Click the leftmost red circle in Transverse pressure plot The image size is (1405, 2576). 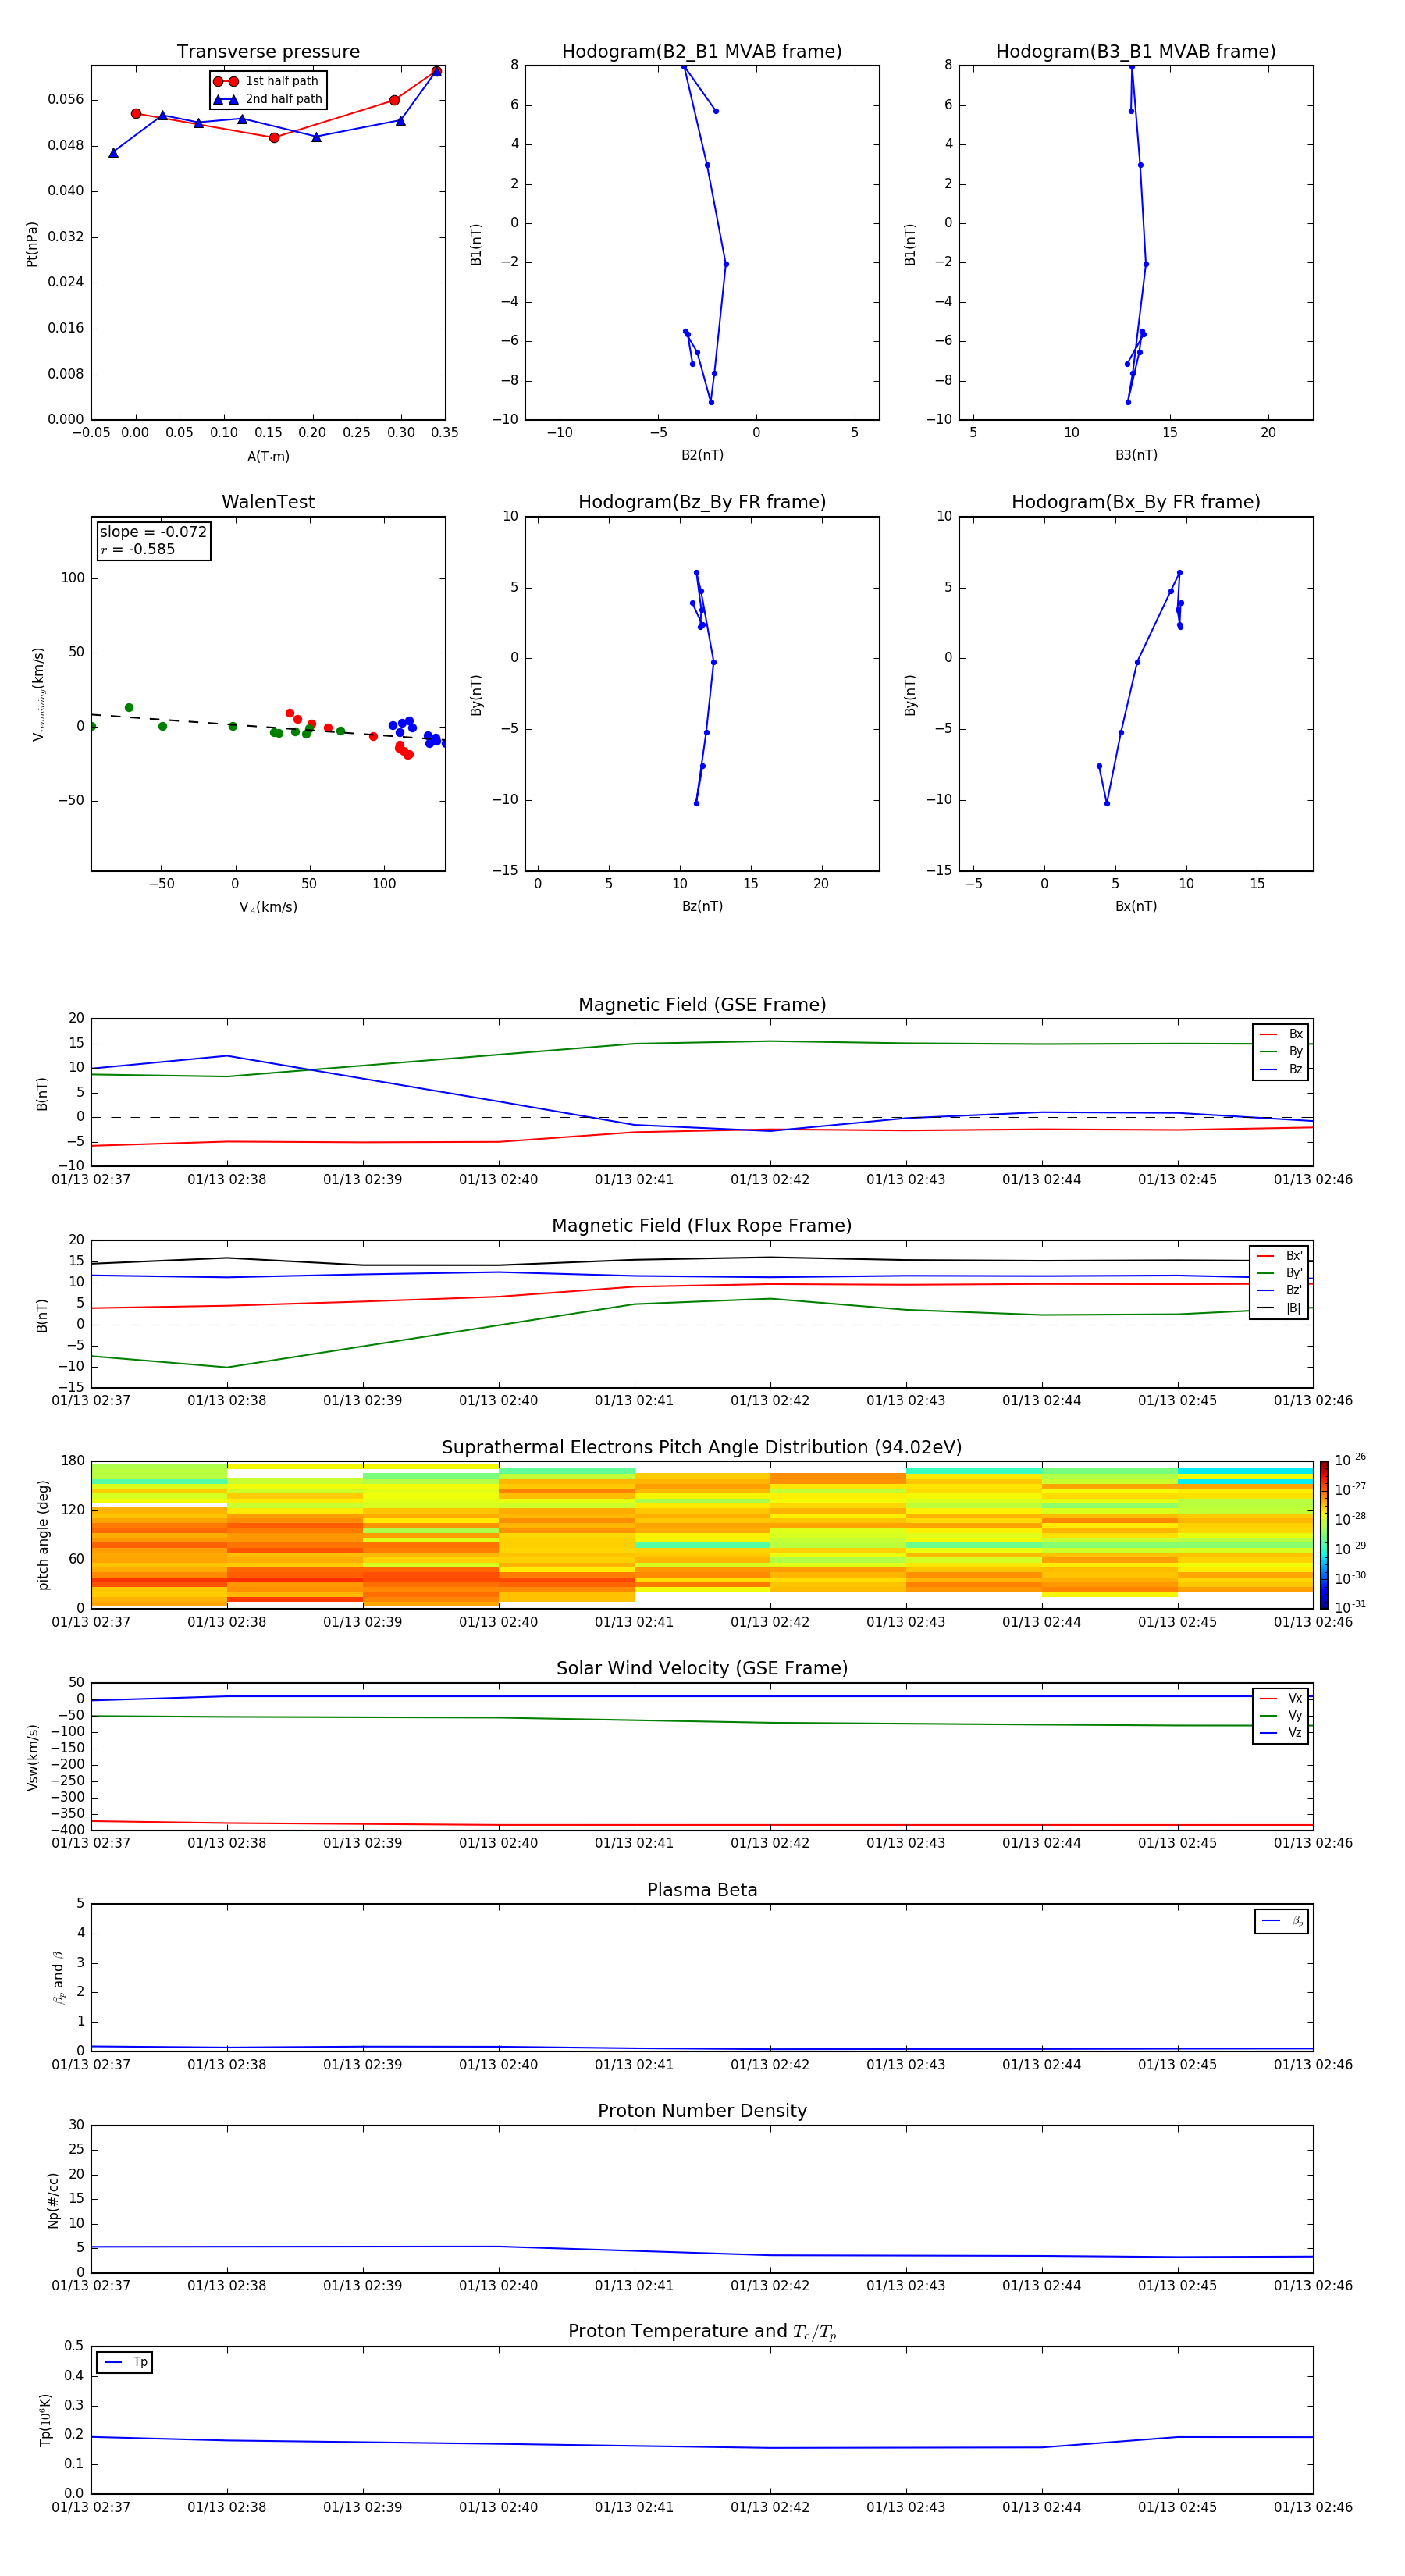coord(136,113)
